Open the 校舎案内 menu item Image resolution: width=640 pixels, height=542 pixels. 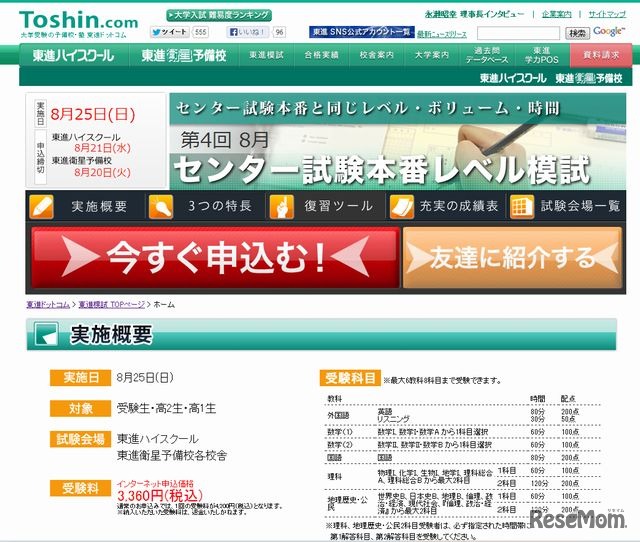pos(377,55)
